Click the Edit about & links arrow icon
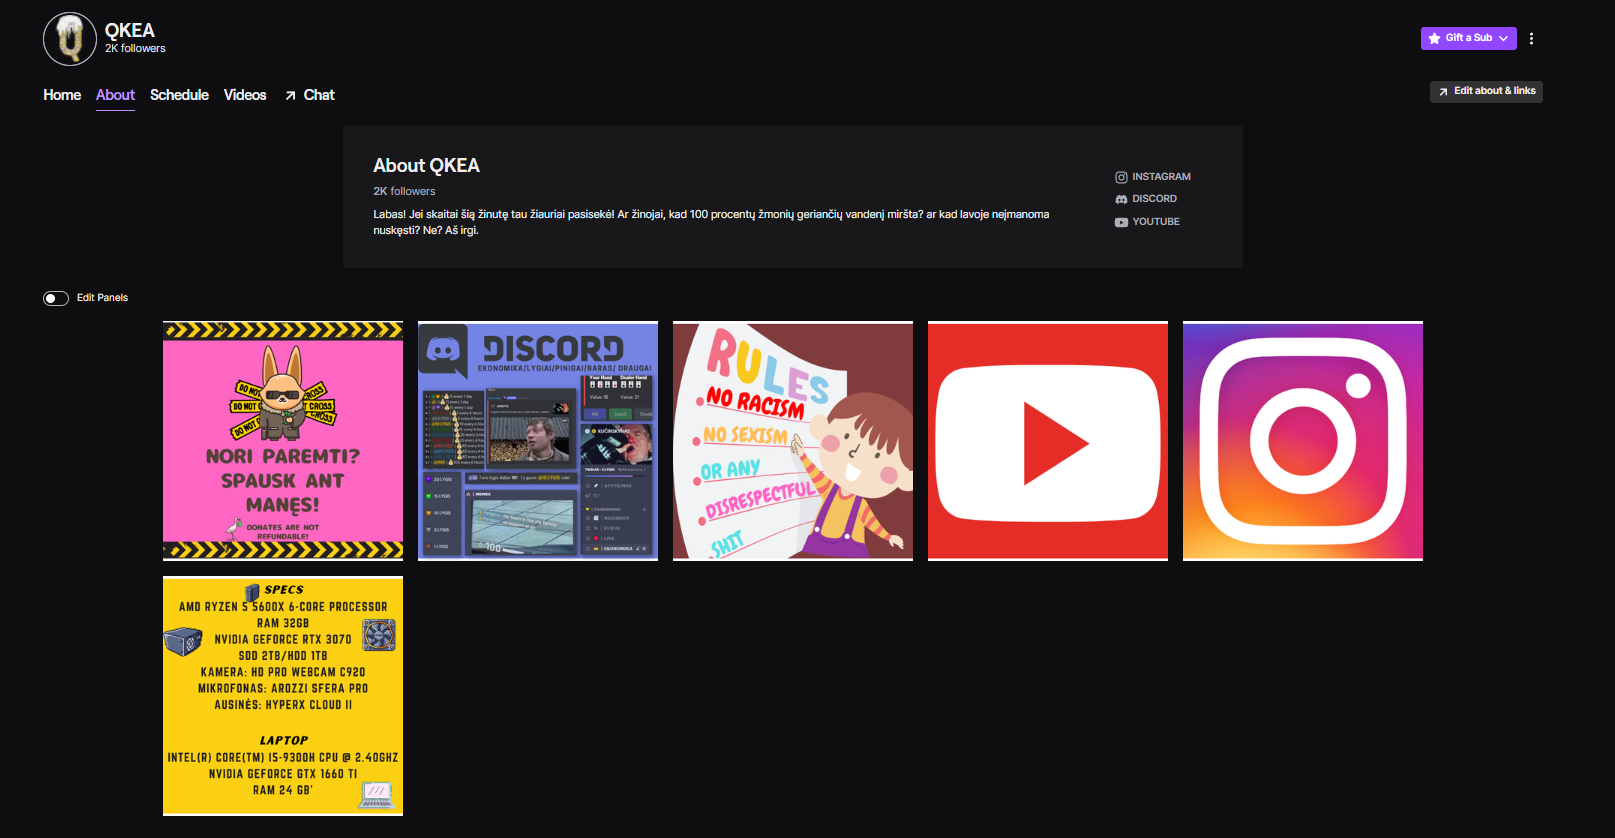The width and height of the screenshot is (1615, 838). (x=1443, y=92)
